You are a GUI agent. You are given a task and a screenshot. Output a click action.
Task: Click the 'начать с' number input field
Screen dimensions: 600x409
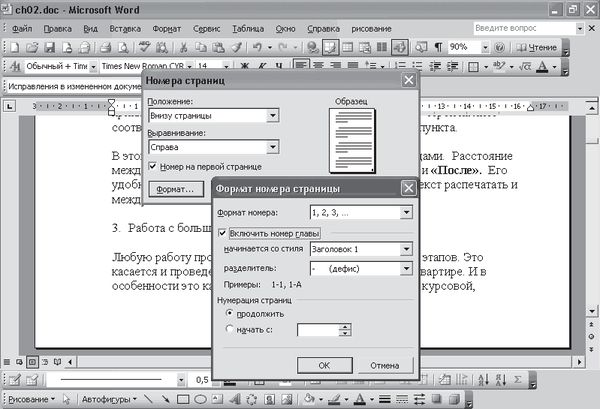pyautogui.click(x=319, y=329)
